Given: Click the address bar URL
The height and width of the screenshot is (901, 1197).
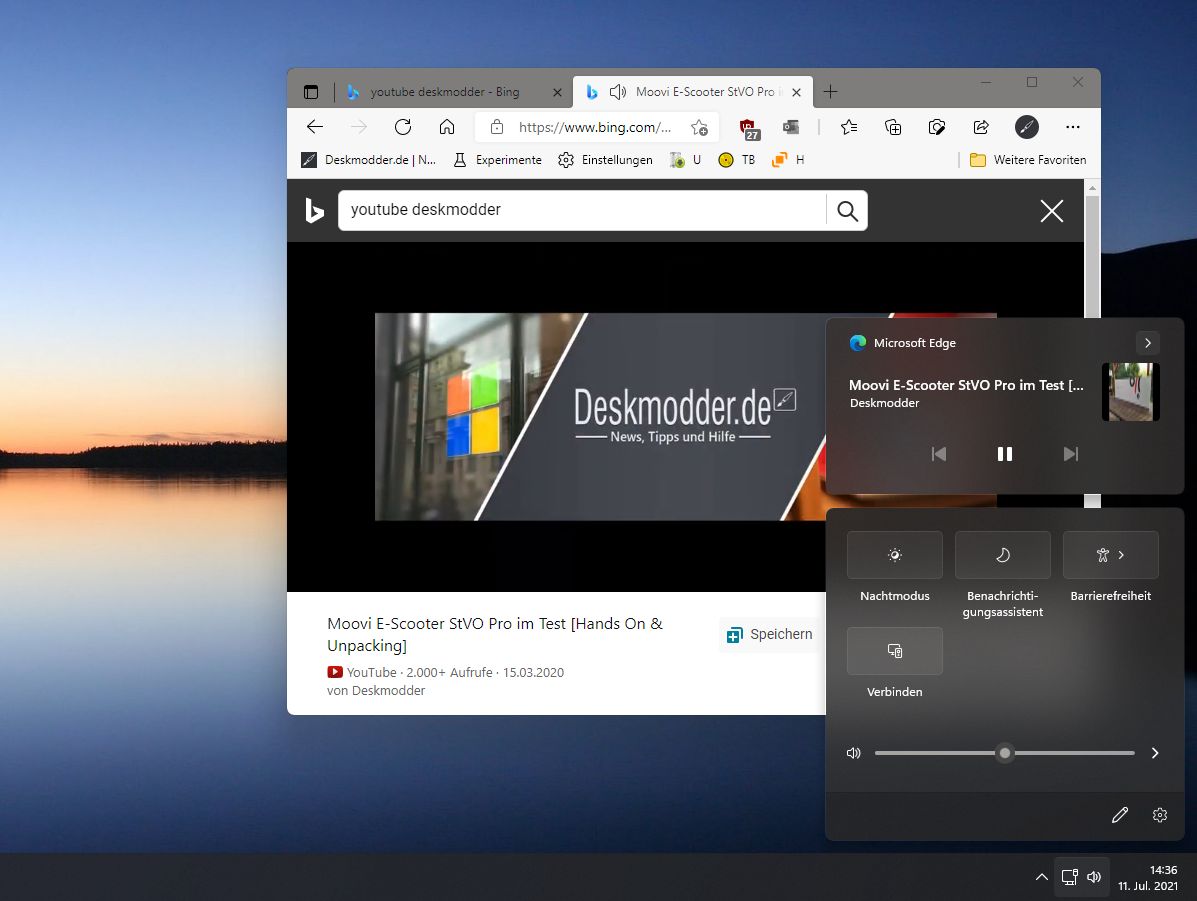Looking at the screenshot, I should [x=595, y=128].
